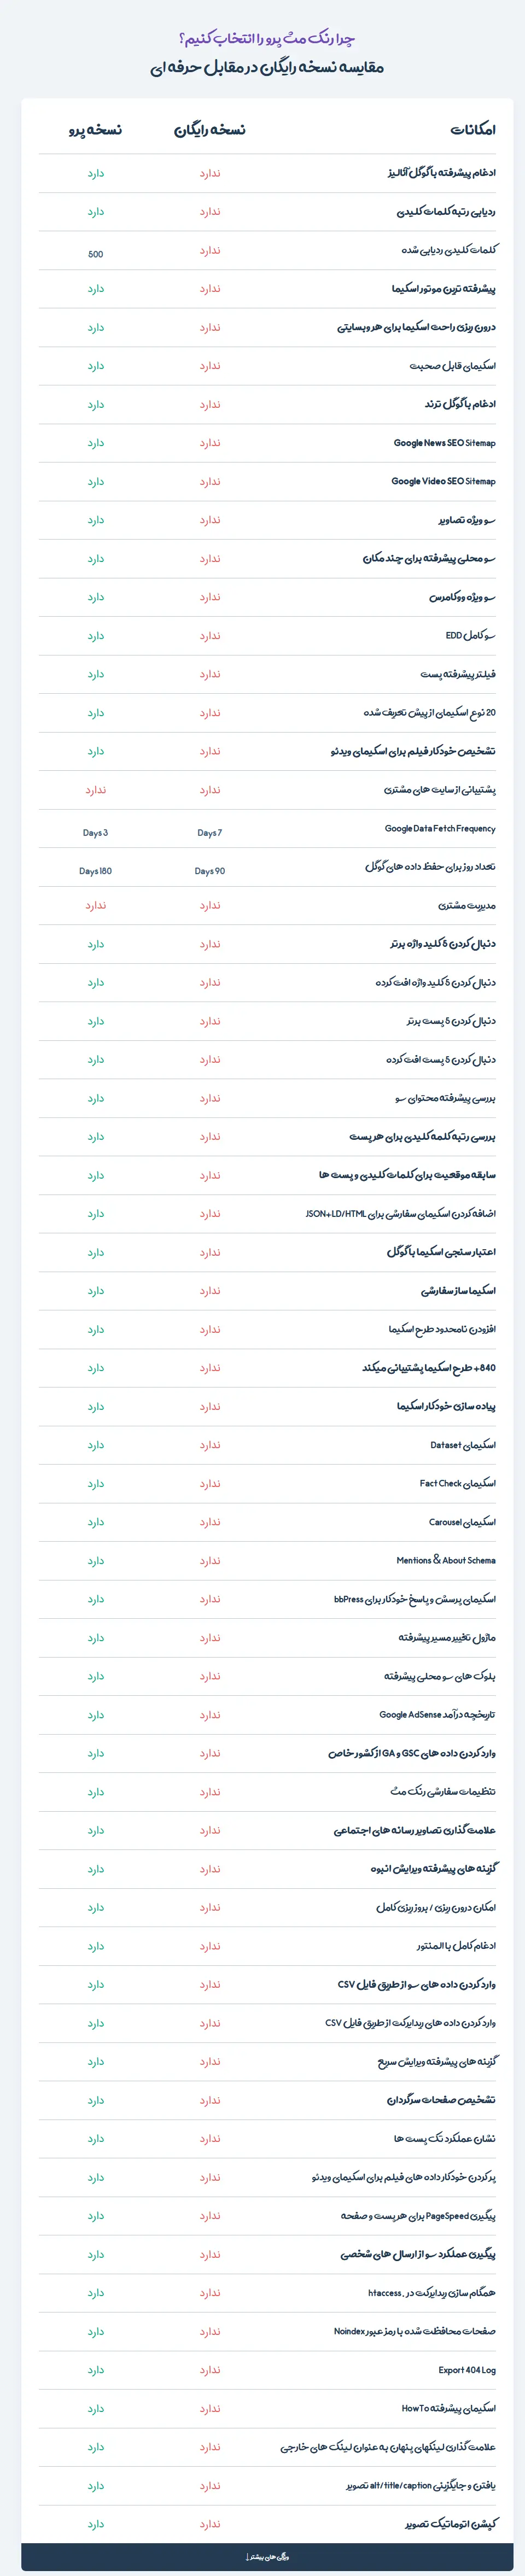Select the 'Google AdSense' earnings history feature
This screenshot has height=2576, width=525.
[437, 1714]
